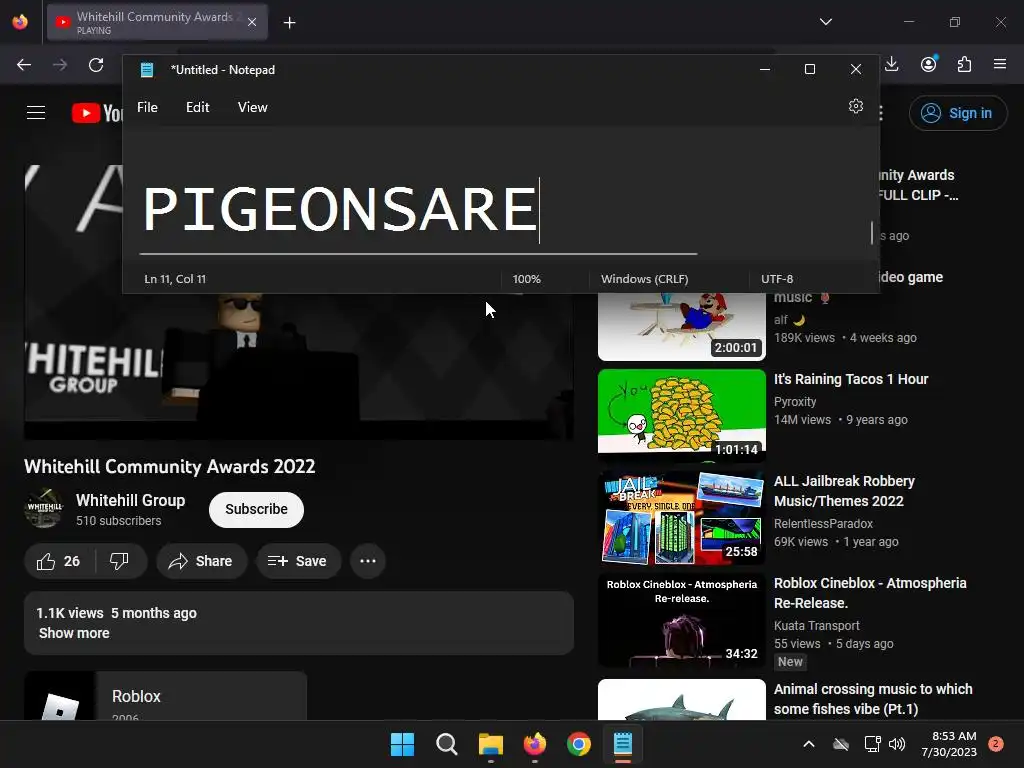Viewport: 1024px width, 768px height.
Task: Select the Whitehill Community Awards tab
Action: [x=157, y=22]
